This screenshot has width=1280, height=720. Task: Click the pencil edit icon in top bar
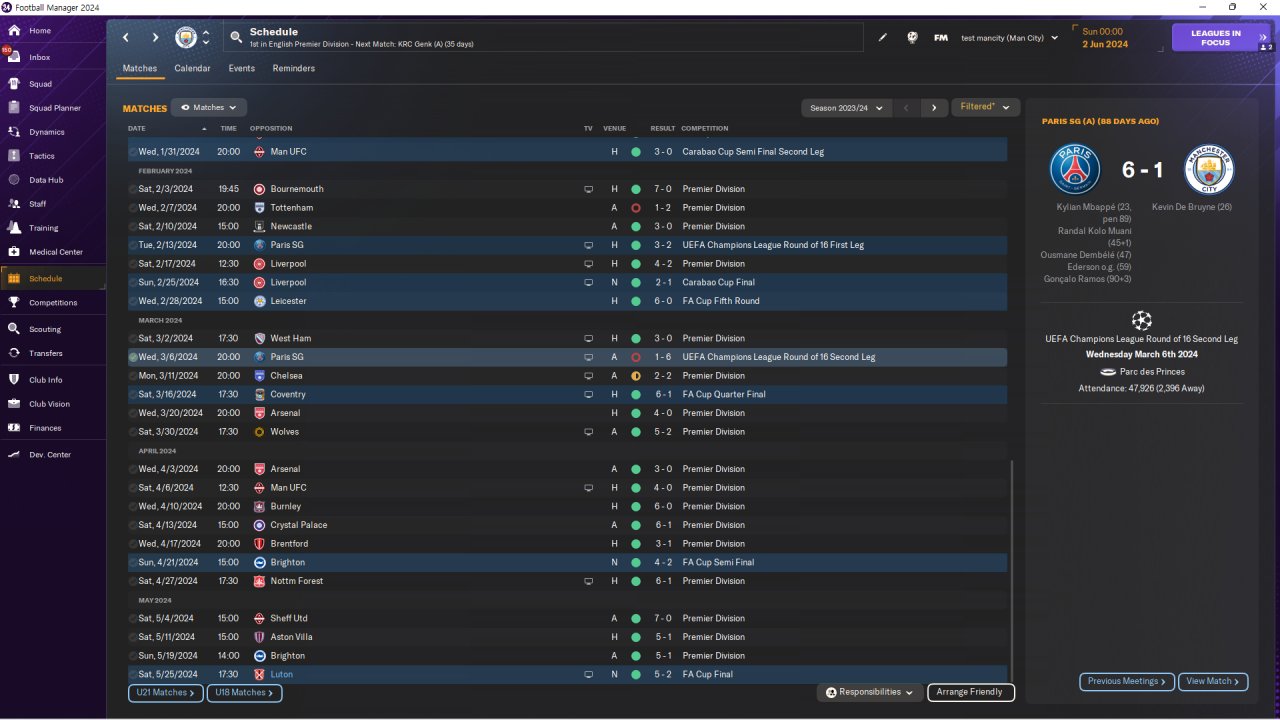tap(883, 38)
